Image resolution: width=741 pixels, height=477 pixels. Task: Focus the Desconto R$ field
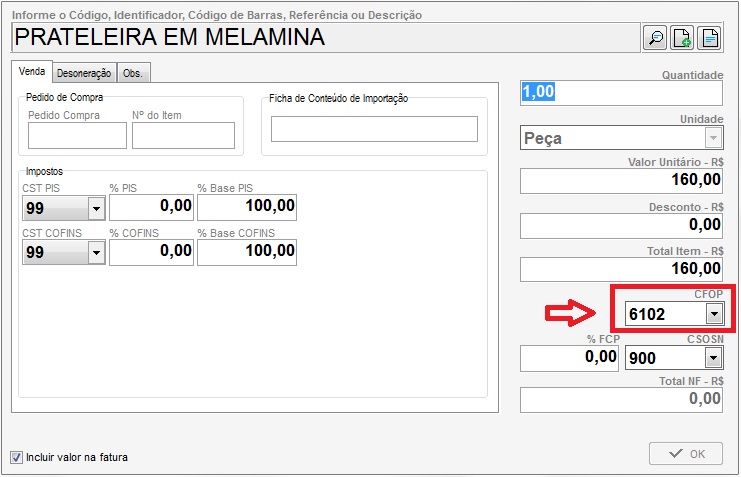[x=621, y=225]
